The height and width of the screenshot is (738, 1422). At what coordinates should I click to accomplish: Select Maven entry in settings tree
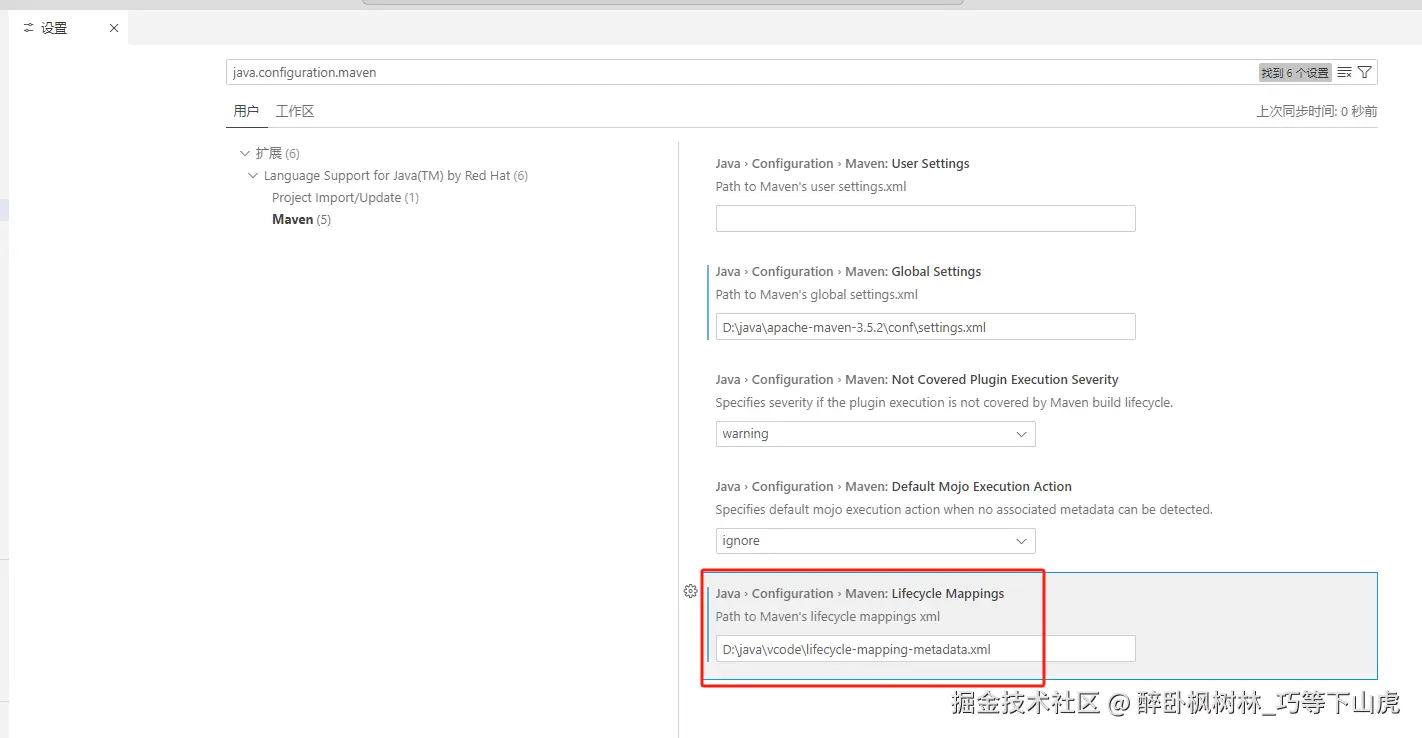point(301,219)
